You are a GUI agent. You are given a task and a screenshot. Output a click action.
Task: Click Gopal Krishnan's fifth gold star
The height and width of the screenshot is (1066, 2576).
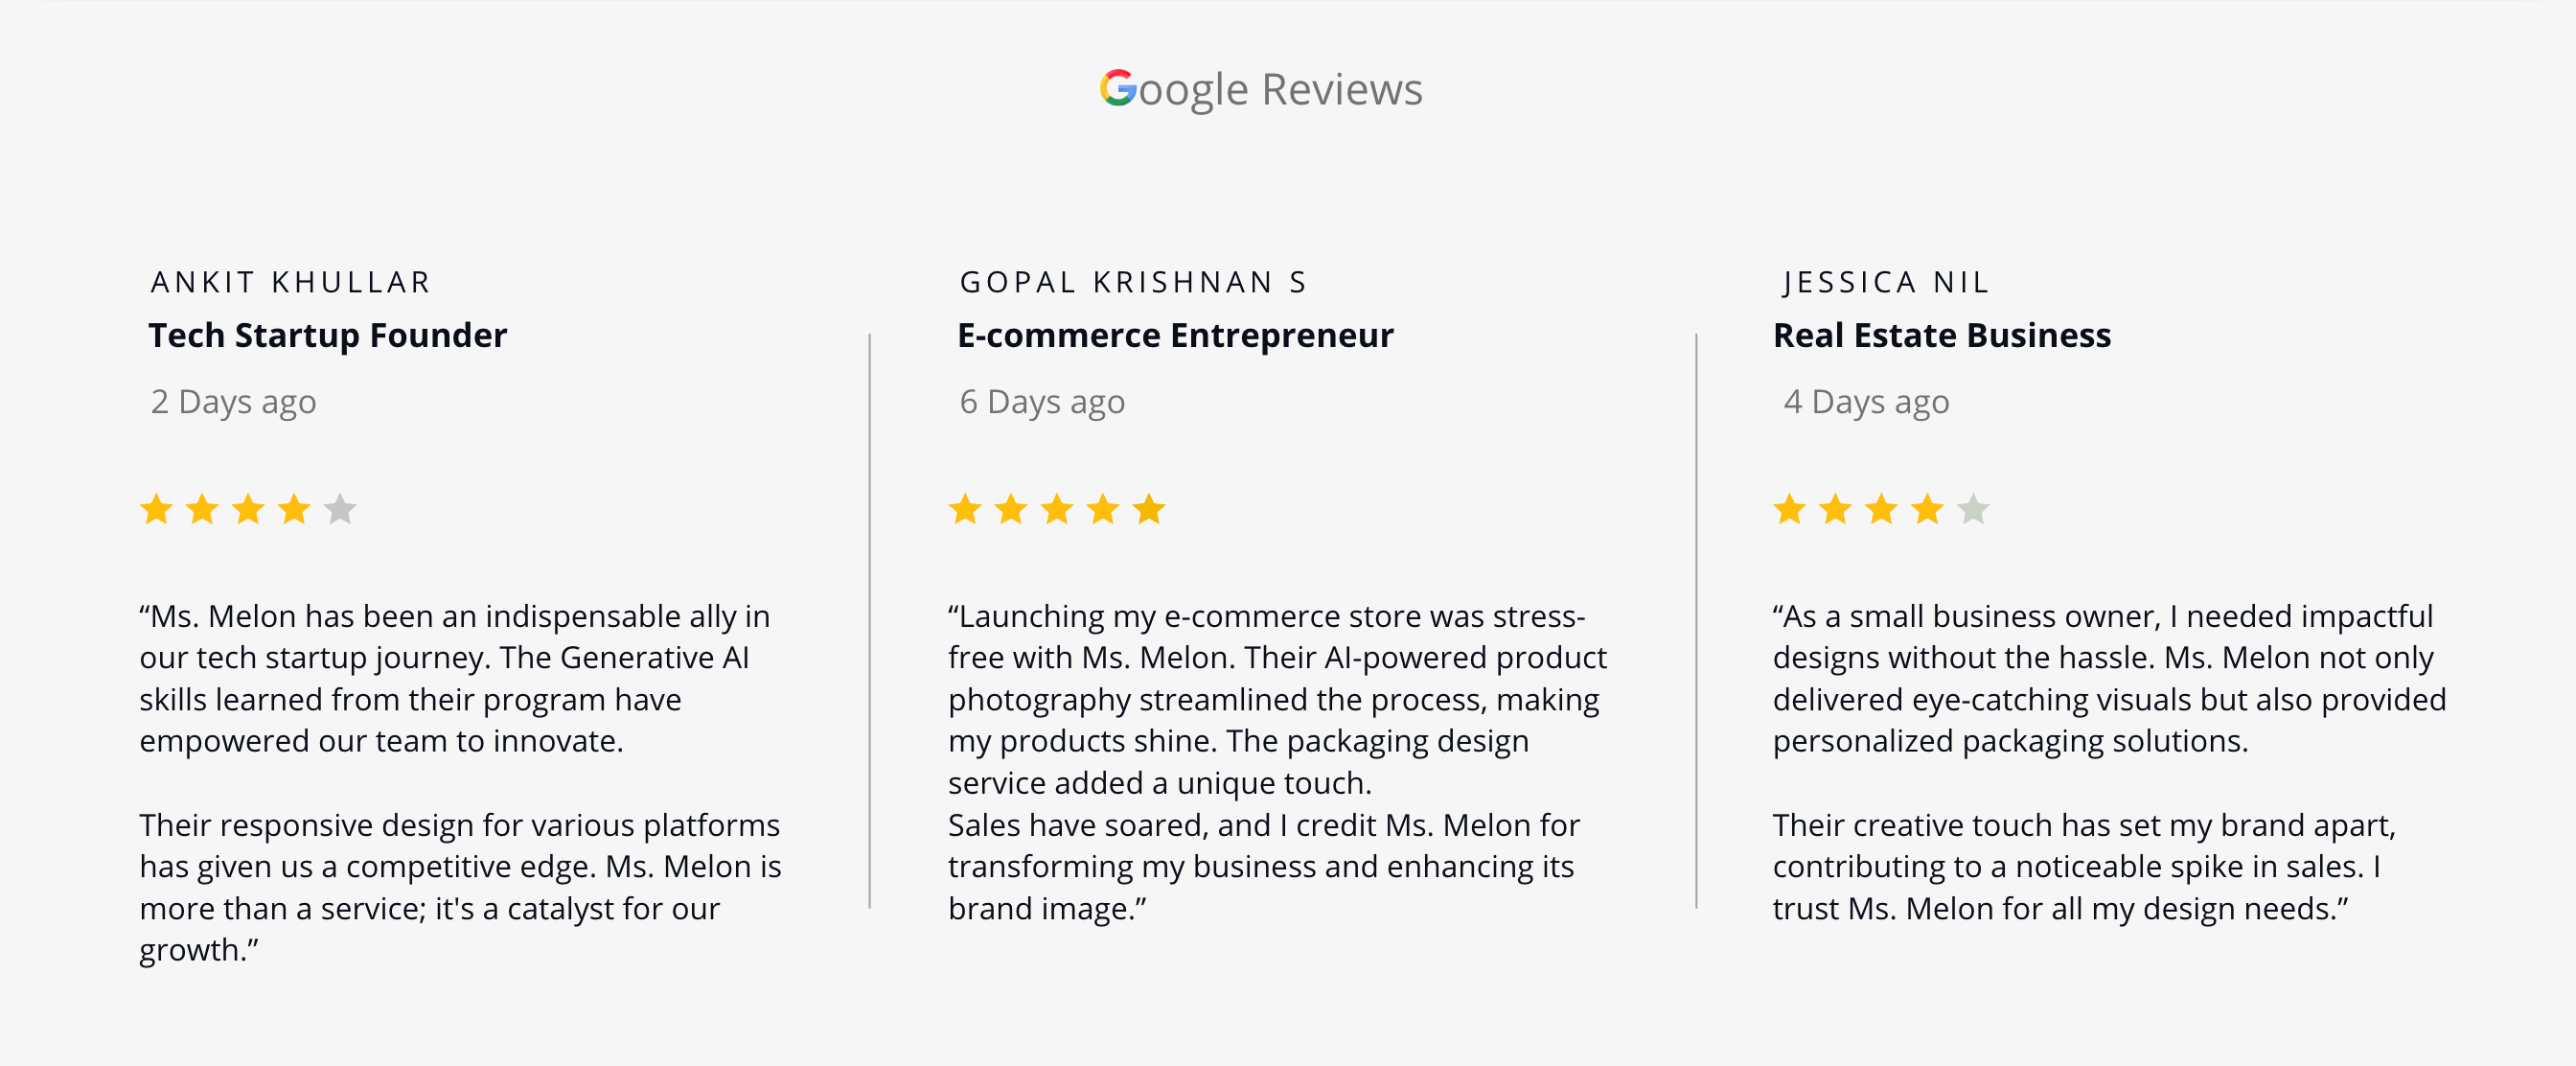click(1149, 509)
